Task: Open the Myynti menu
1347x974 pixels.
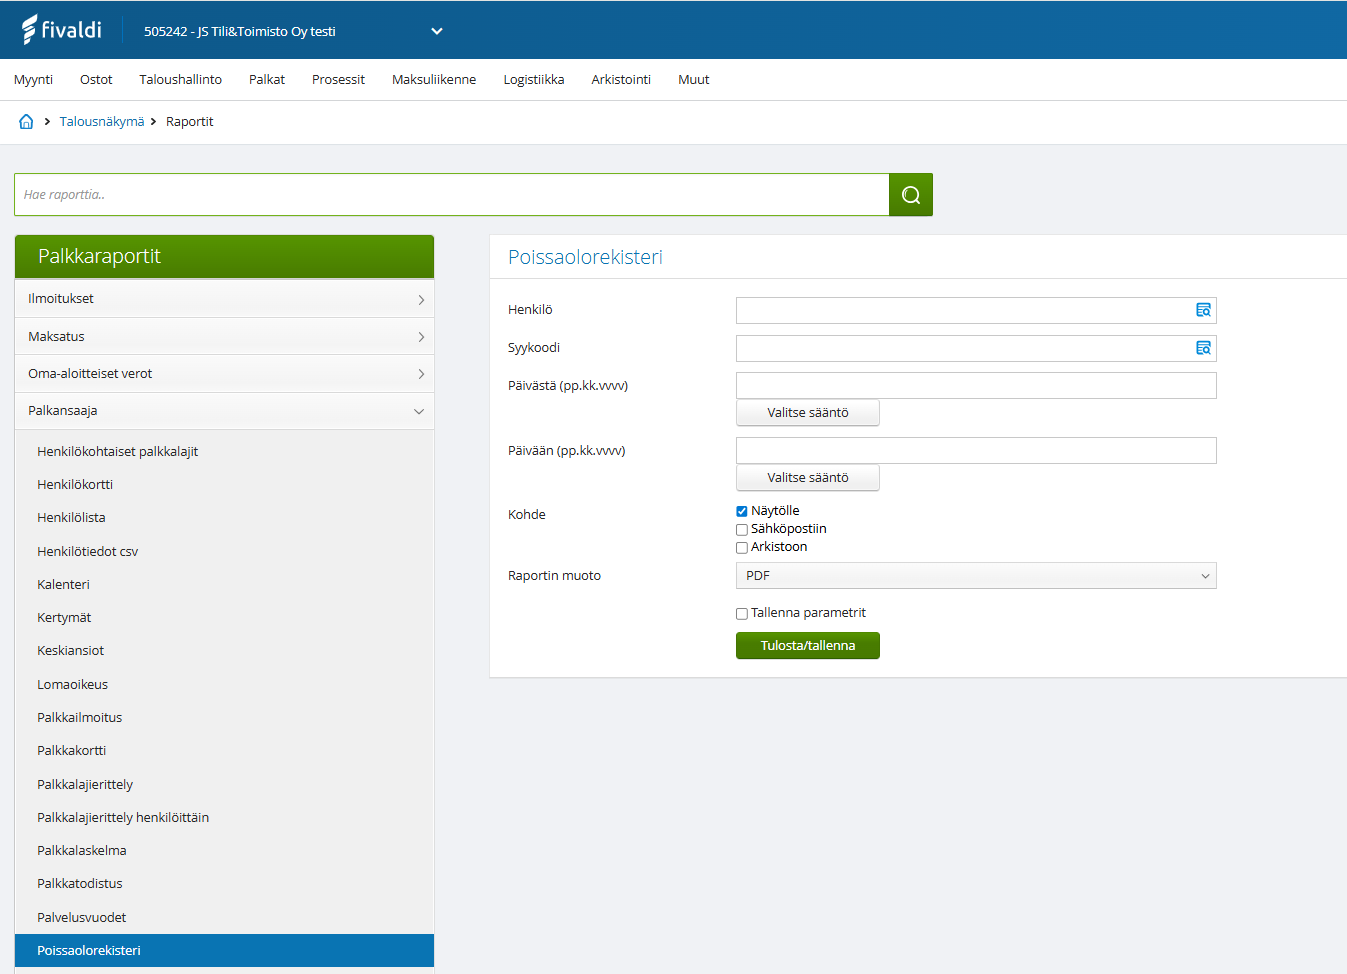Action: point(33,80)
